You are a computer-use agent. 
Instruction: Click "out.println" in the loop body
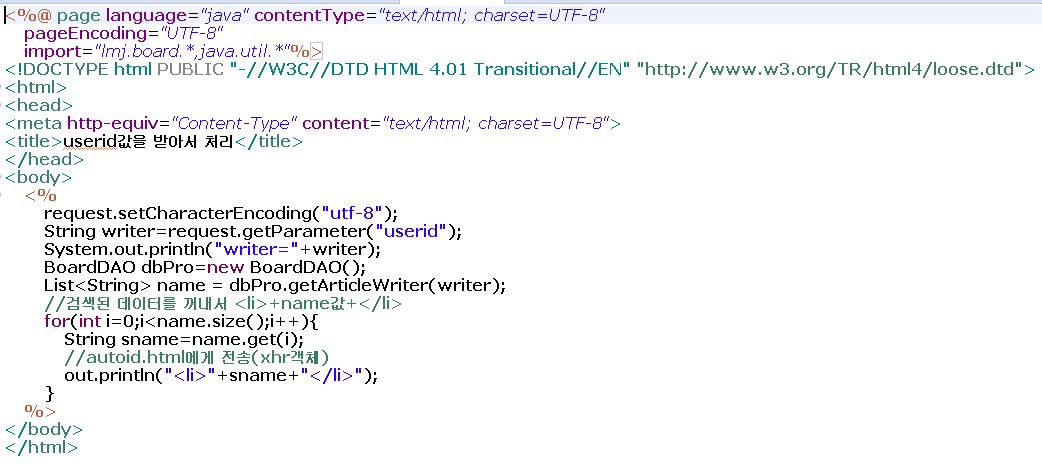coord(108,376)
